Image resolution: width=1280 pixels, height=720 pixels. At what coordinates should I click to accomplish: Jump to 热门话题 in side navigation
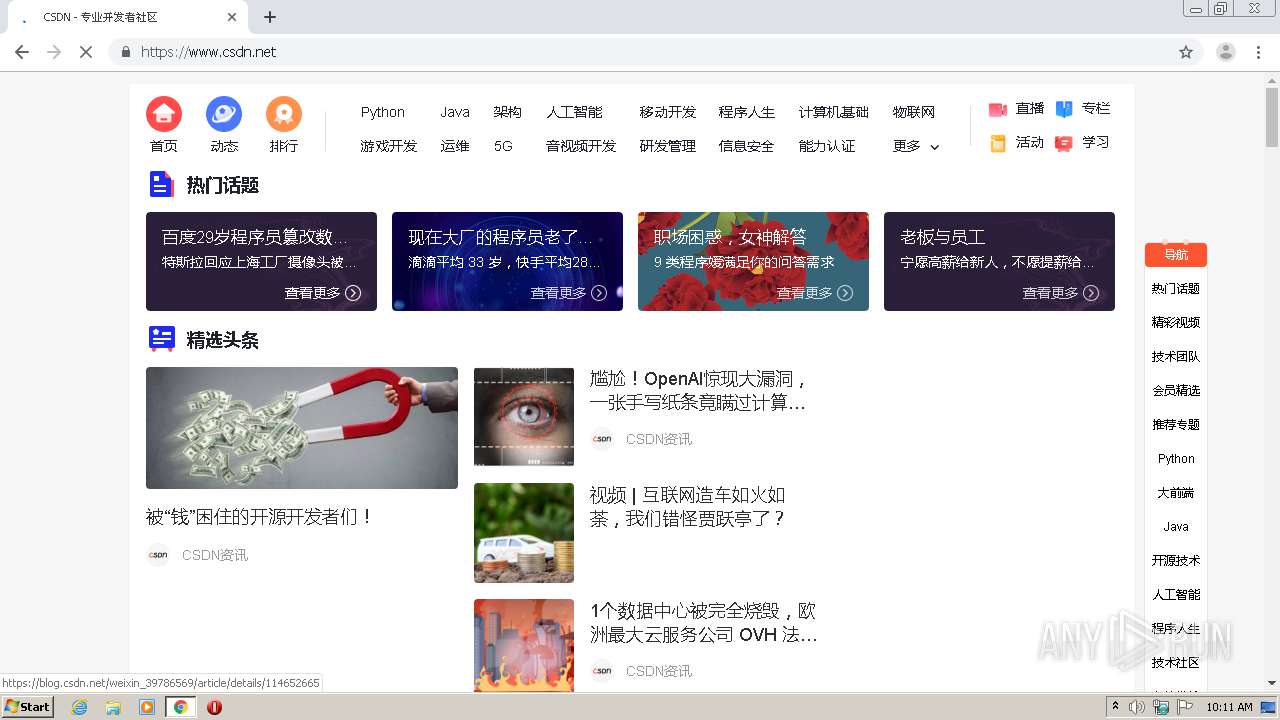1176,289
